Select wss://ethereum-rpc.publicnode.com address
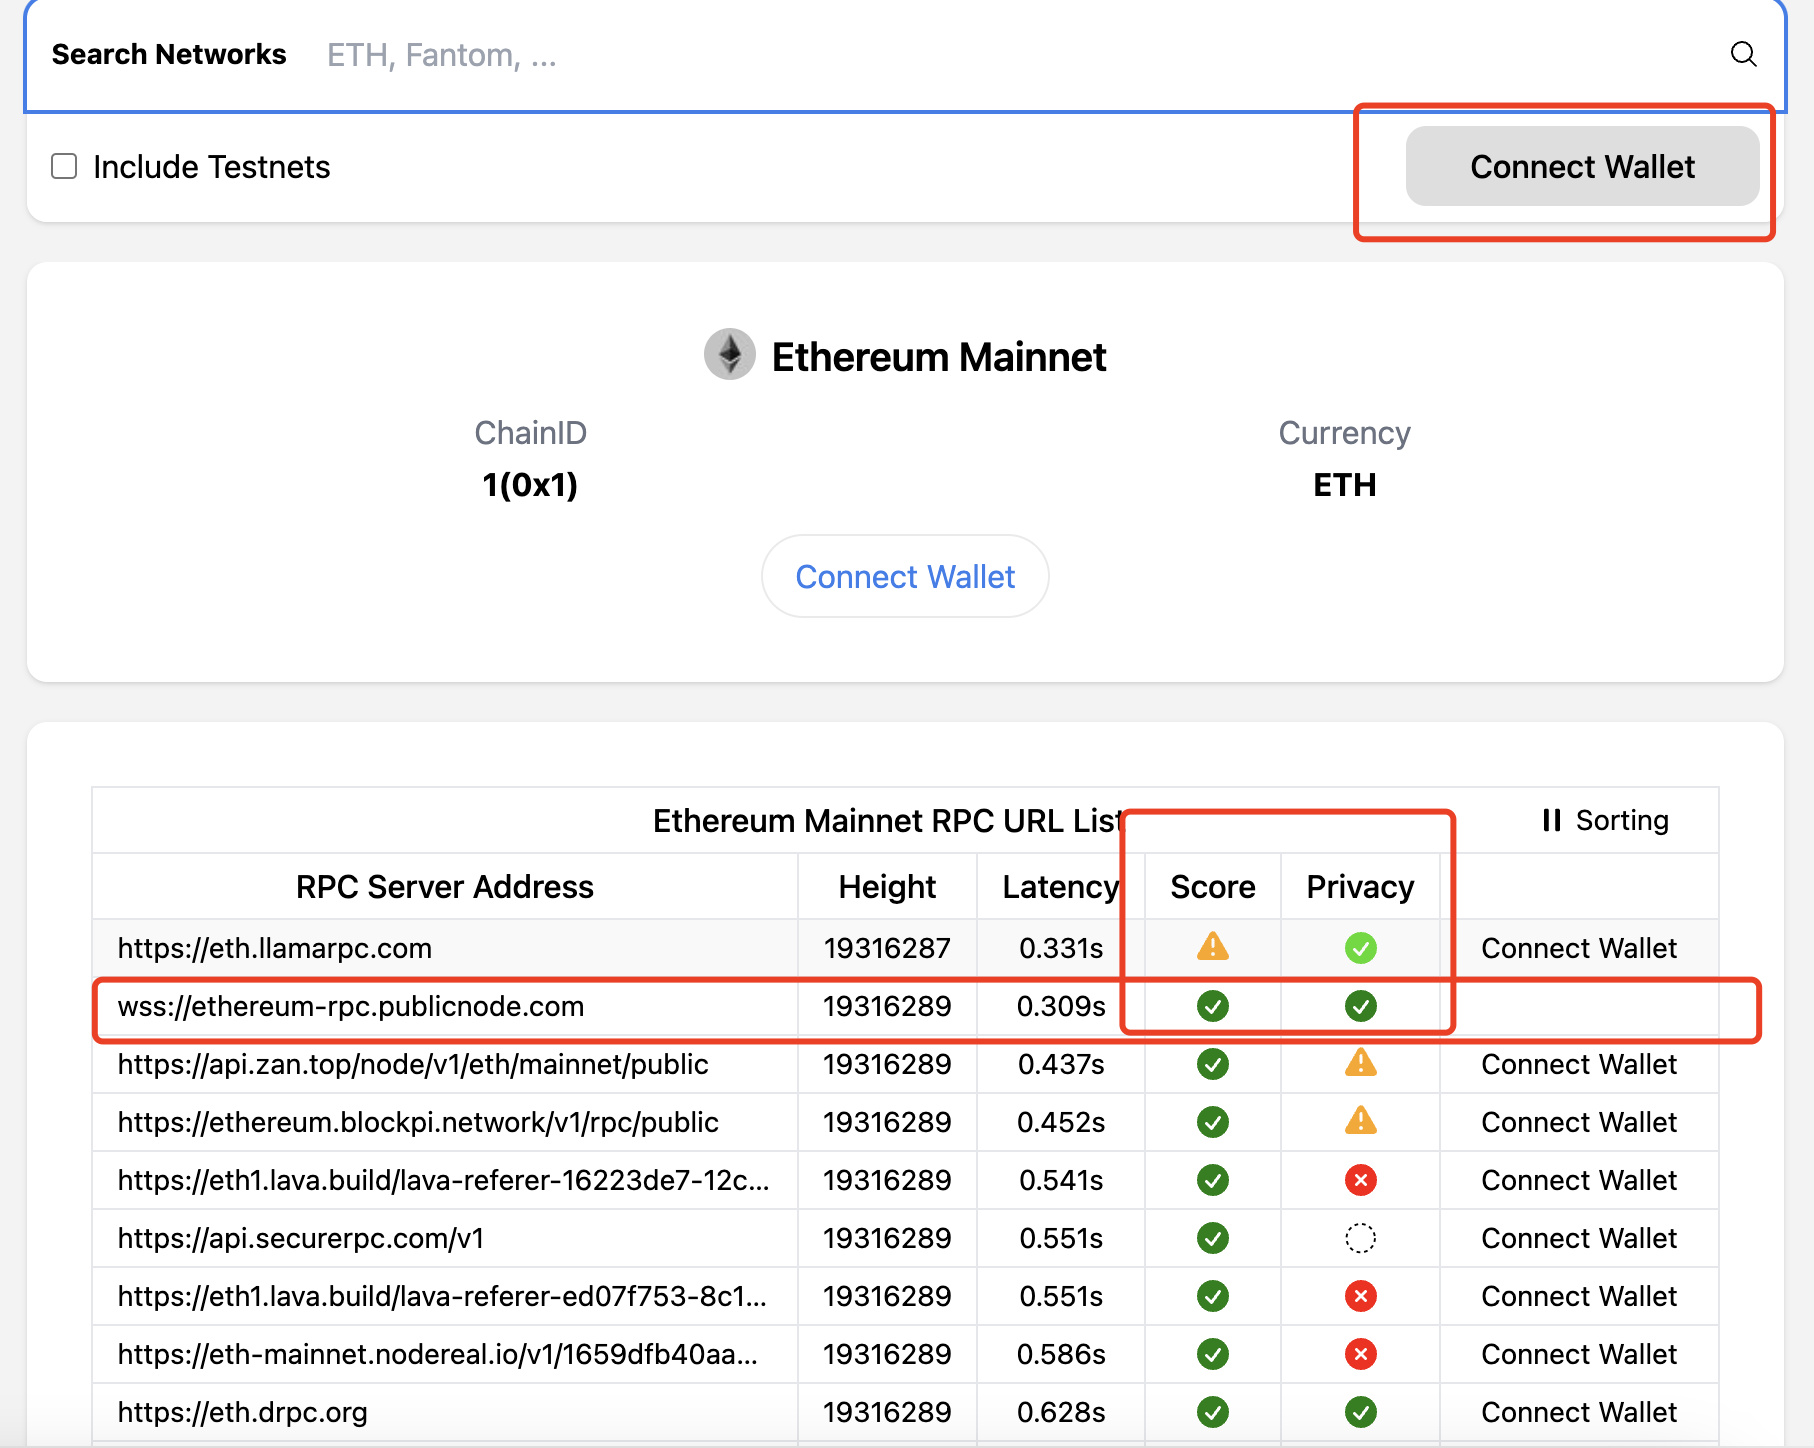1814x1448 pixels. coord(351,1006)
